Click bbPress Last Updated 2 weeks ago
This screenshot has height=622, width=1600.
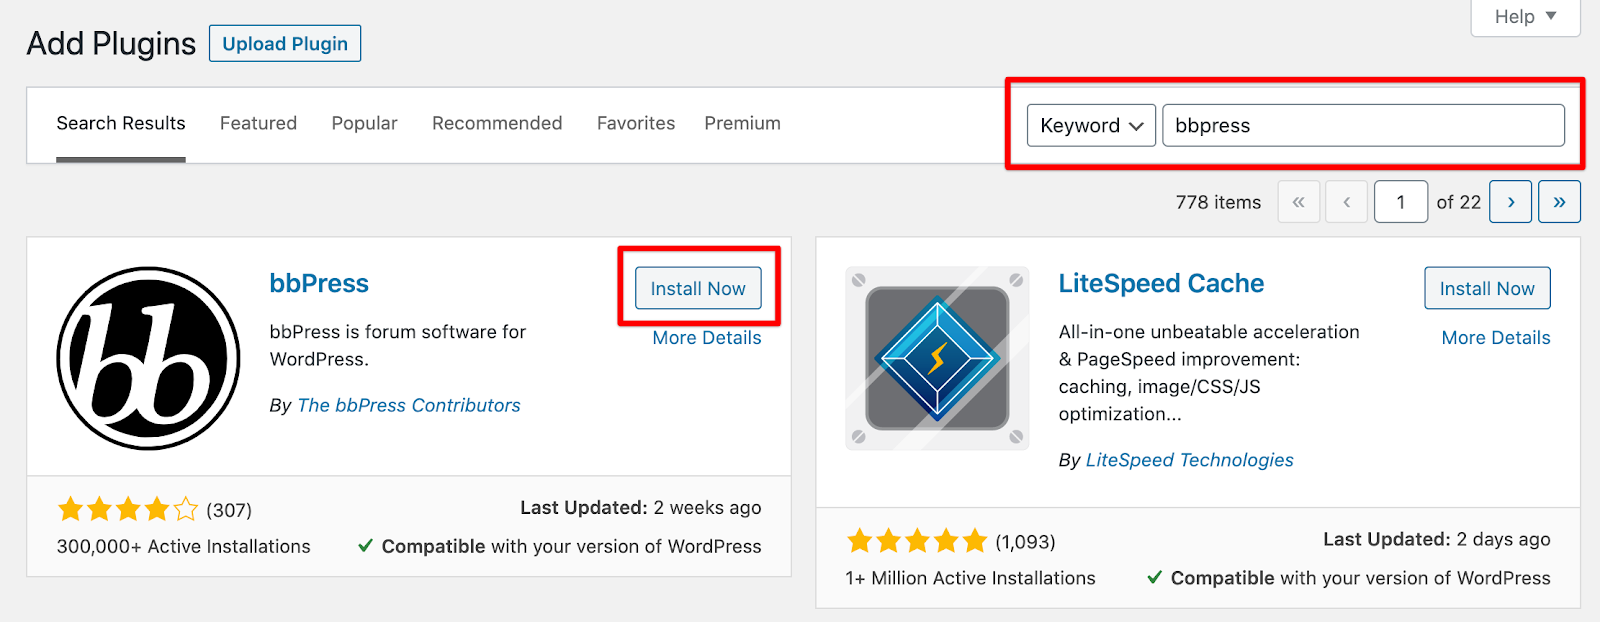[x=640, y=508]
